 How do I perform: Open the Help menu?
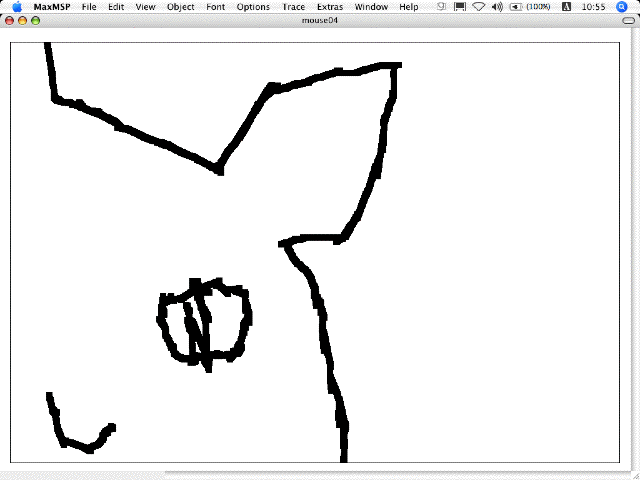point(409,7)
